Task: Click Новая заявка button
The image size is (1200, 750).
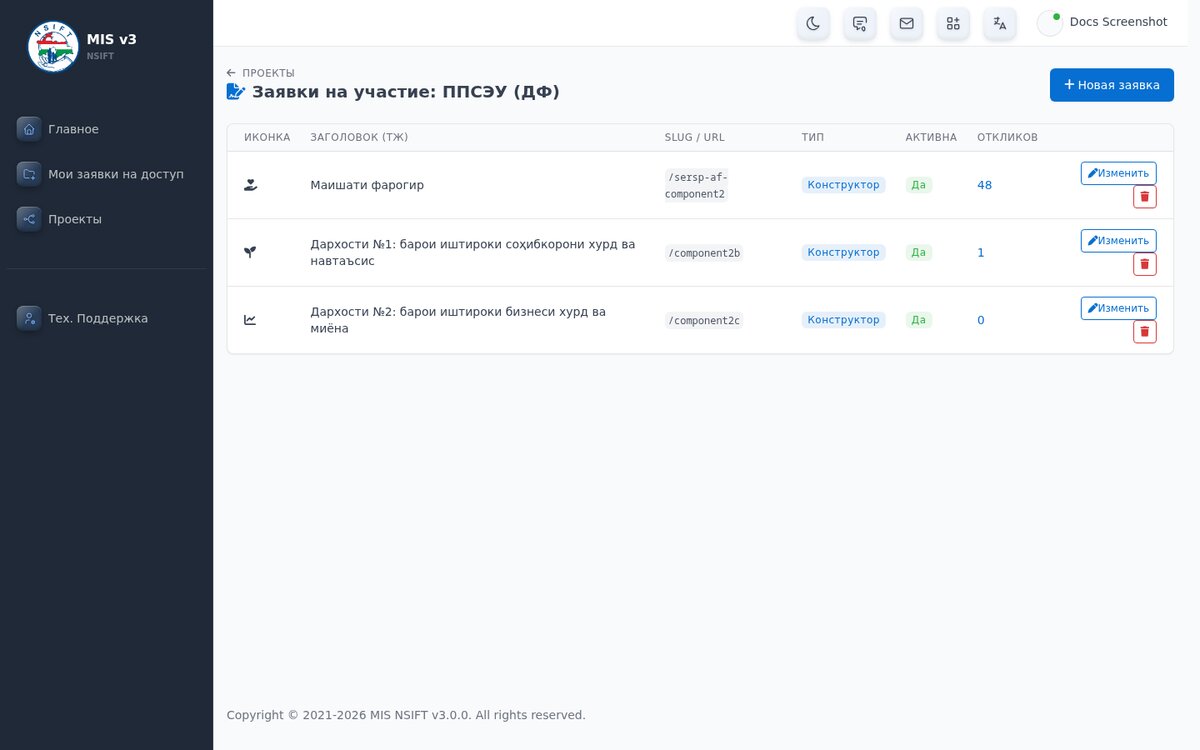Action: coord(1112,85)
